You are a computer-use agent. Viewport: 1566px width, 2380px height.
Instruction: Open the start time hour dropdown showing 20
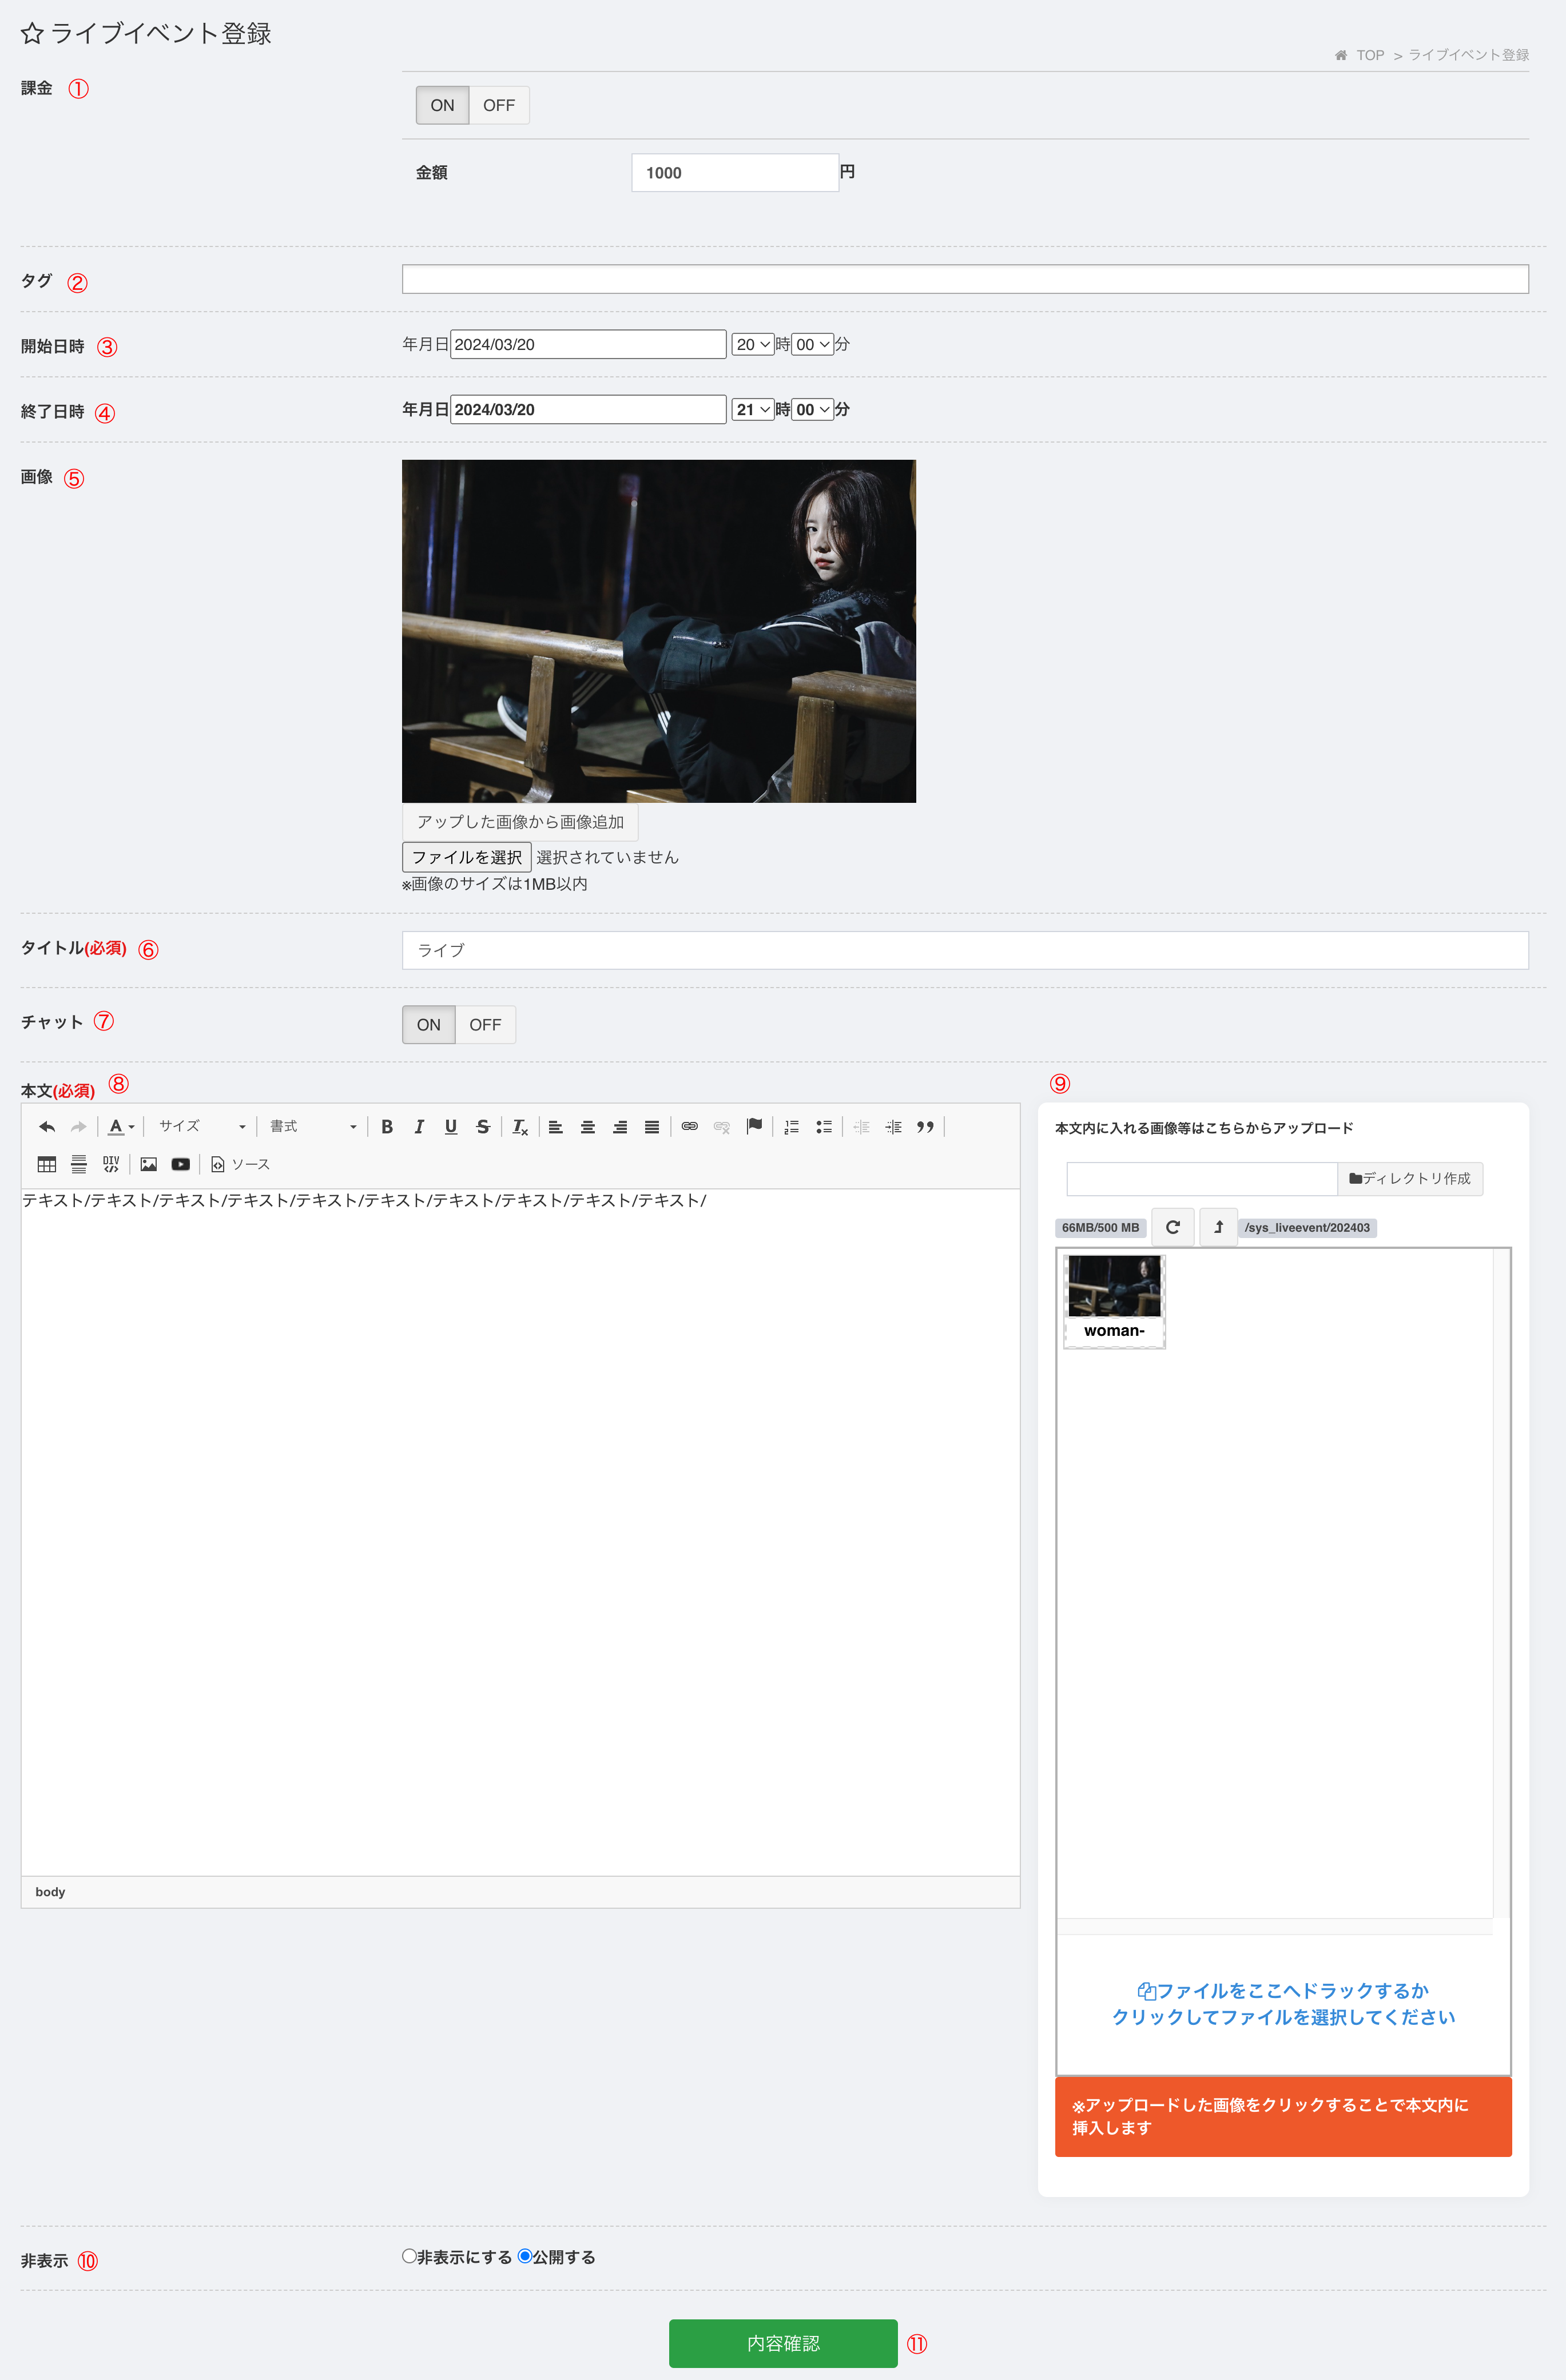(x=753, y=344)
